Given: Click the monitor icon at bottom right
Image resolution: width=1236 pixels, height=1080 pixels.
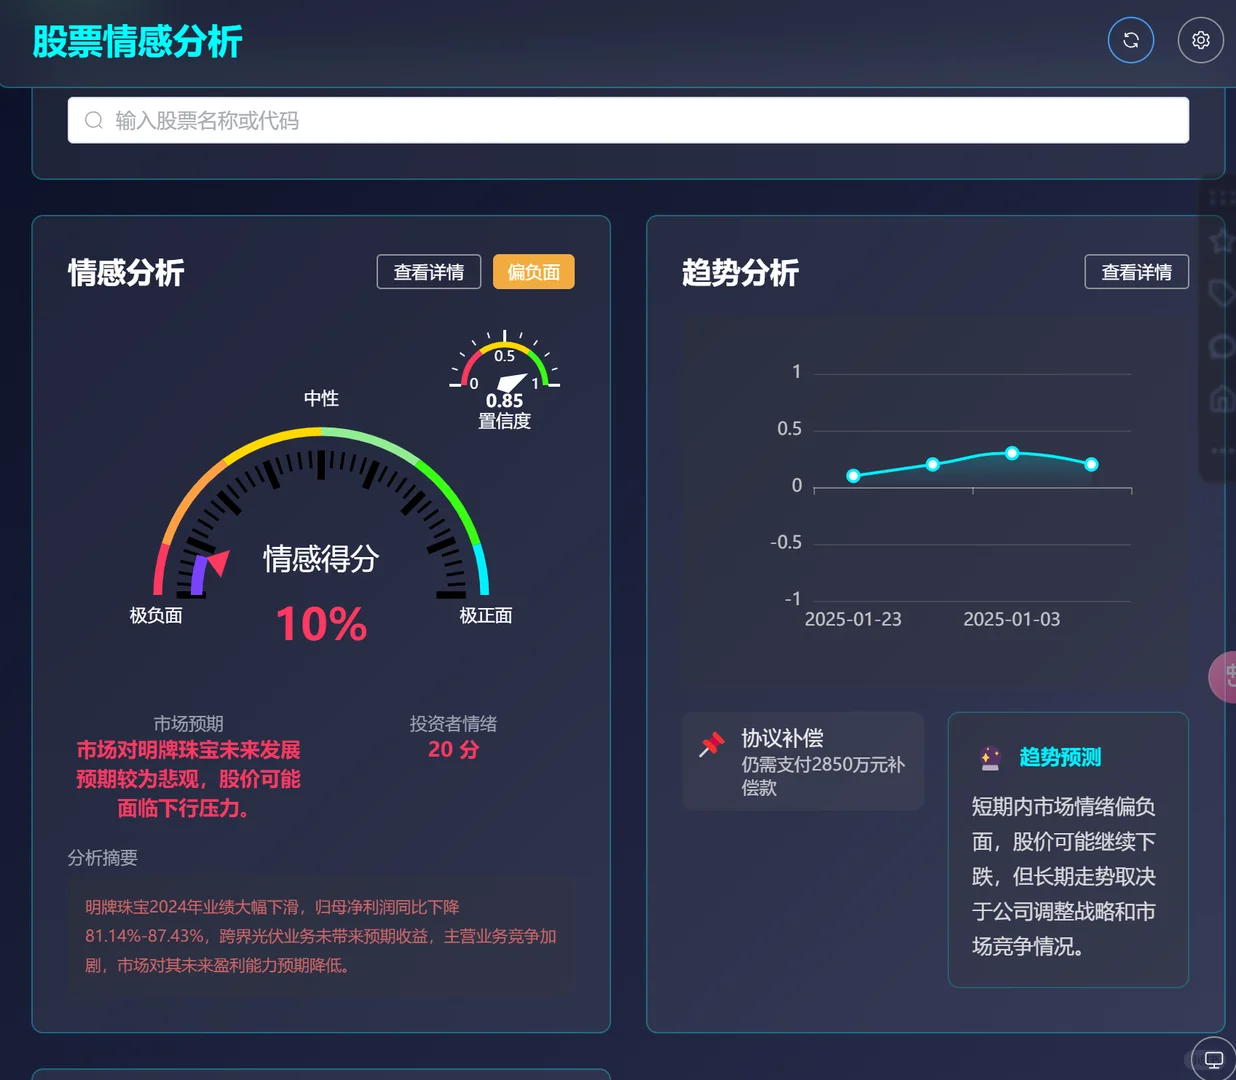Looking at the screenshot, I should click(1213, 1058).
